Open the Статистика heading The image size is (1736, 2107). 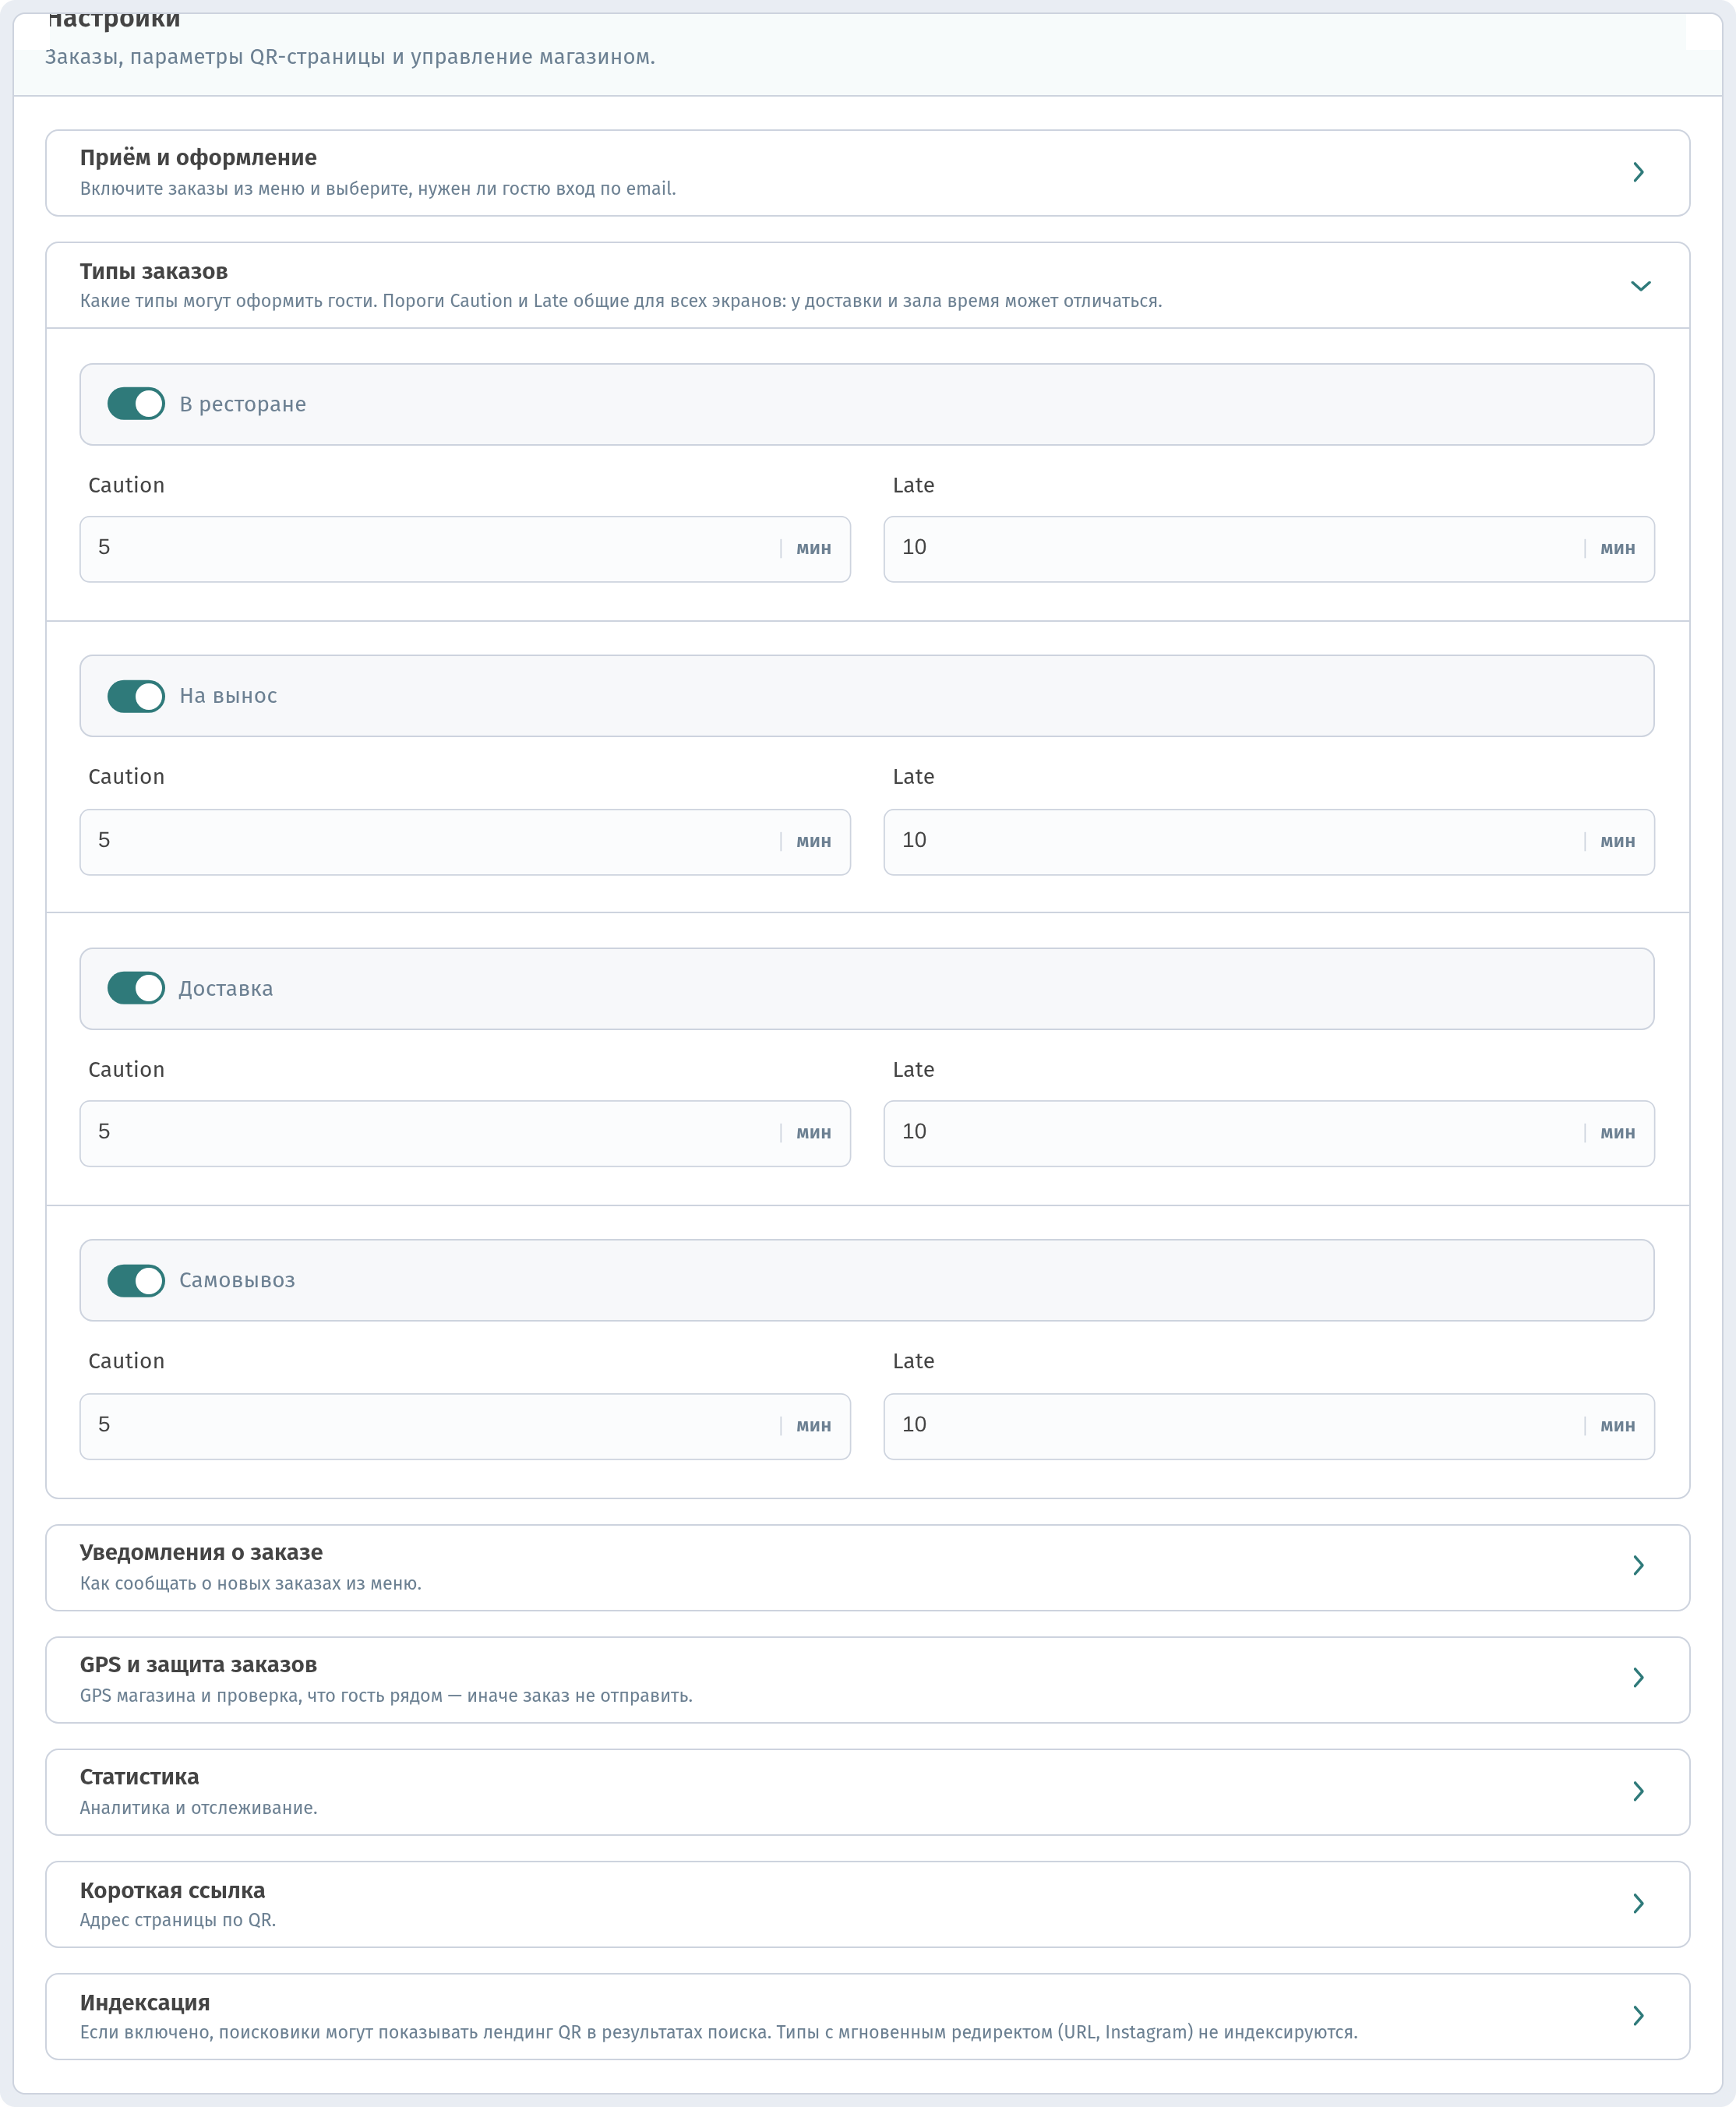pos(139,1777)
